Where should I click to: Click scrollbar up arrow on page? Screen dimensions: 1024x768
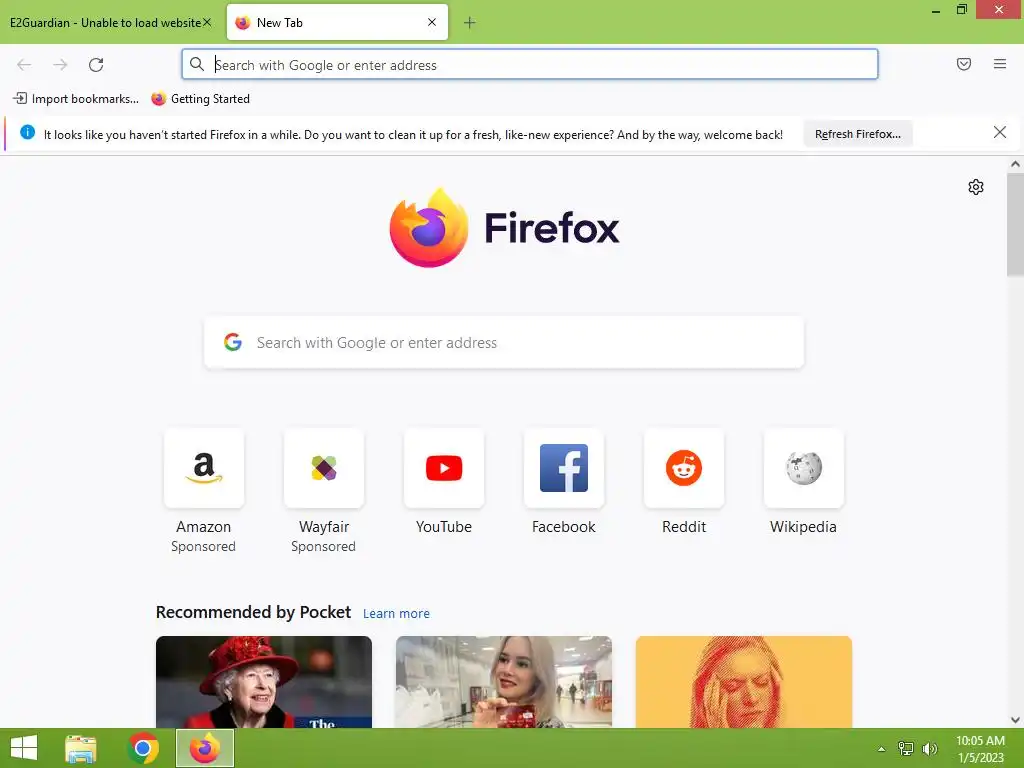tap(1015, 165)
